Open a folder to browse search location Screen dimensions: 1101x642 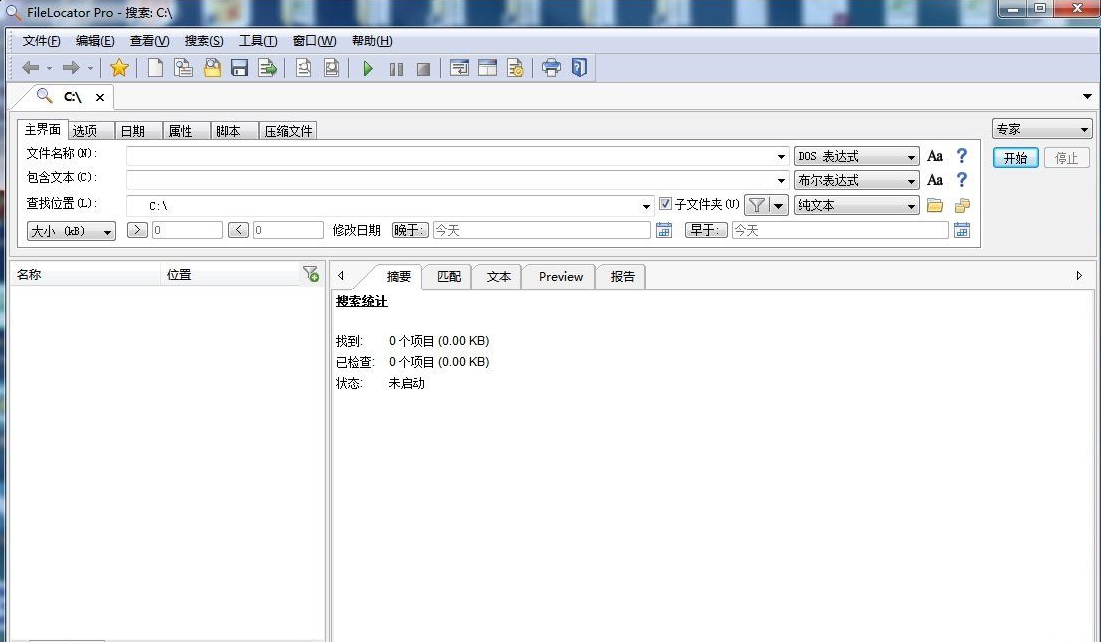tap(934, 204)
